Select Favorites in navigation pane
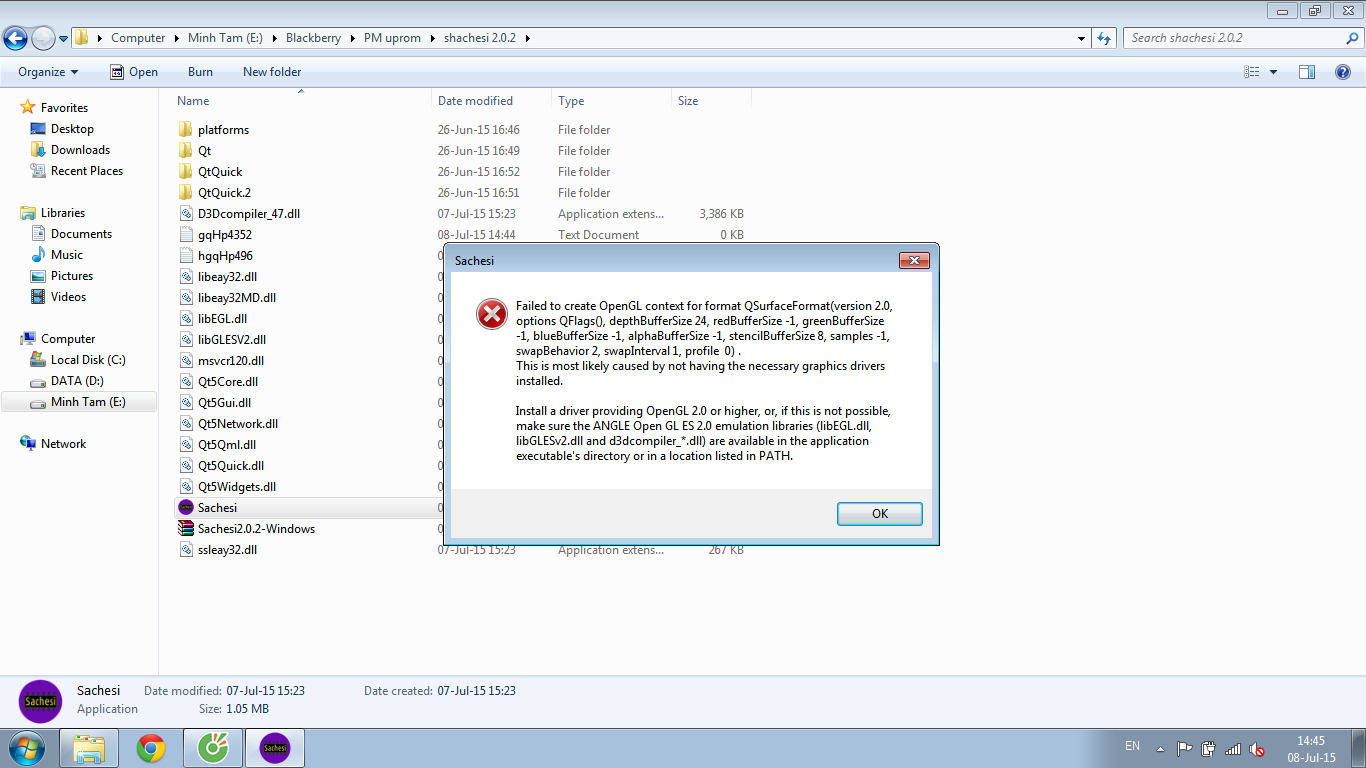 pyautogui.click(x=64, y=108)
